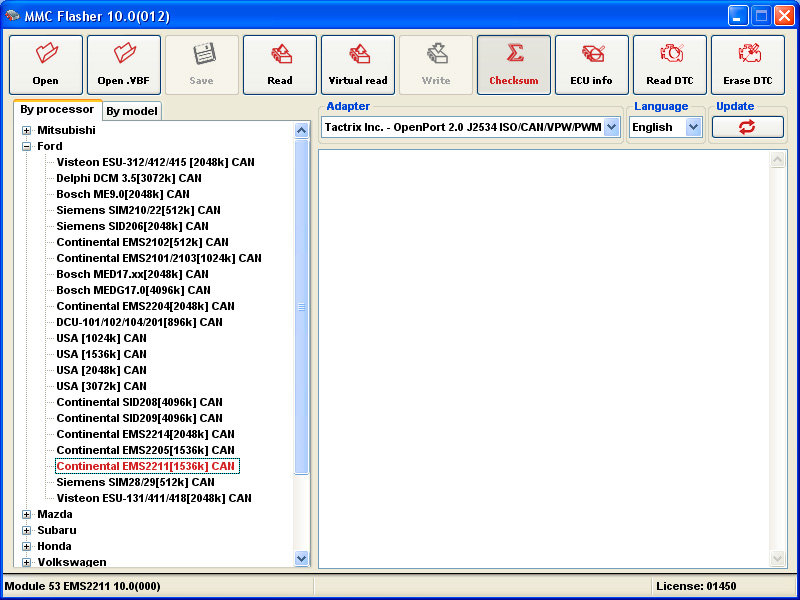Select Bosch ME9.0[2048k] CAN entry

tap(123, 194)
